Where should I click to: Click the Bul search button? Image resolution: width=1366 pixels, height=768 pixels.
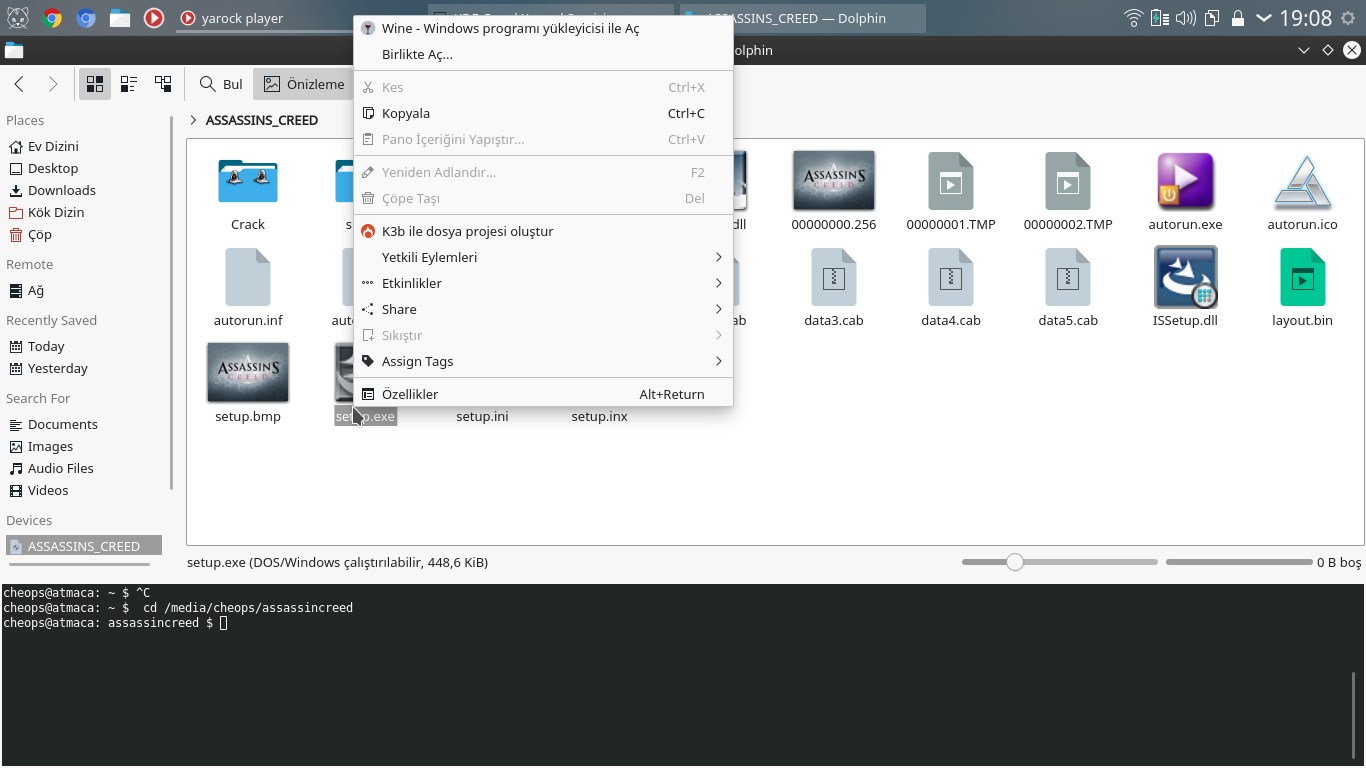[221, 84]
